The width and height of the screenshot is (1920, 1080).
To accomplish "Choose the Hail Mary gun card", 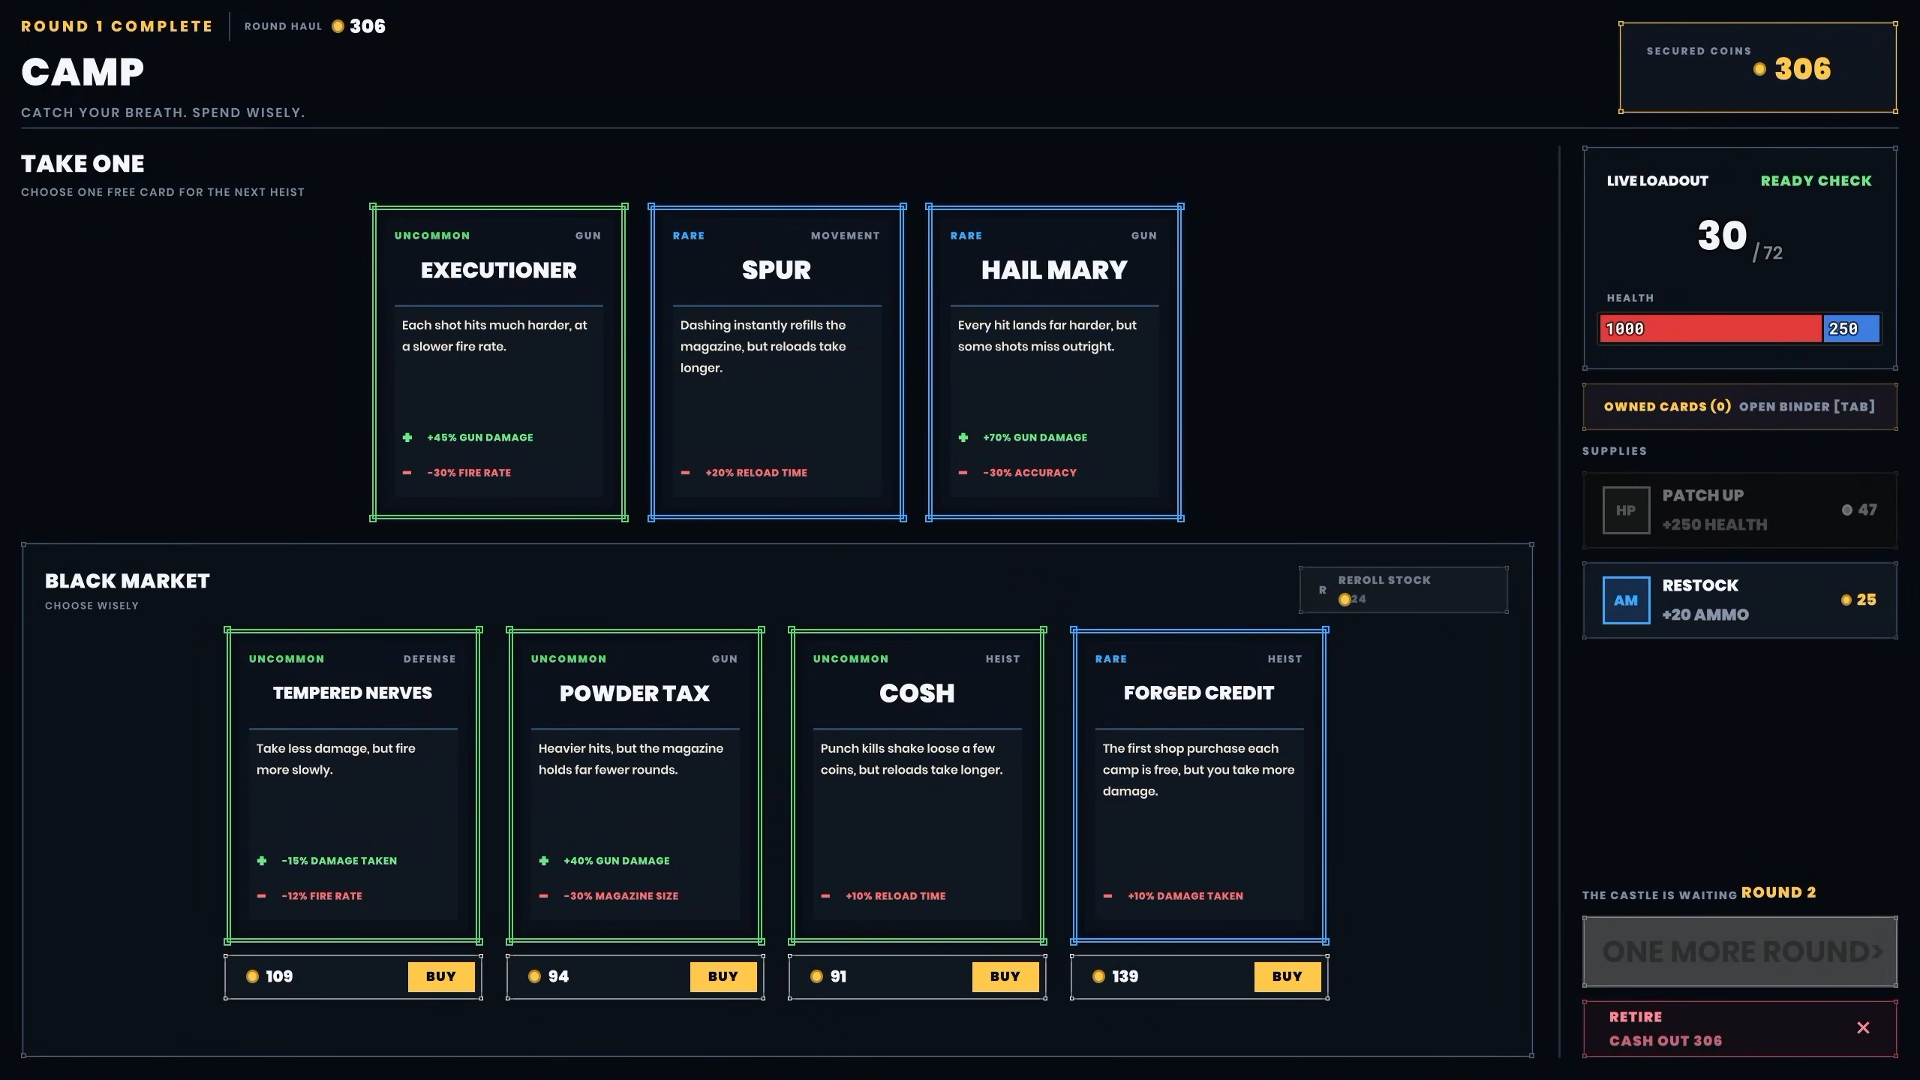I will click(x=1055, y=362).
